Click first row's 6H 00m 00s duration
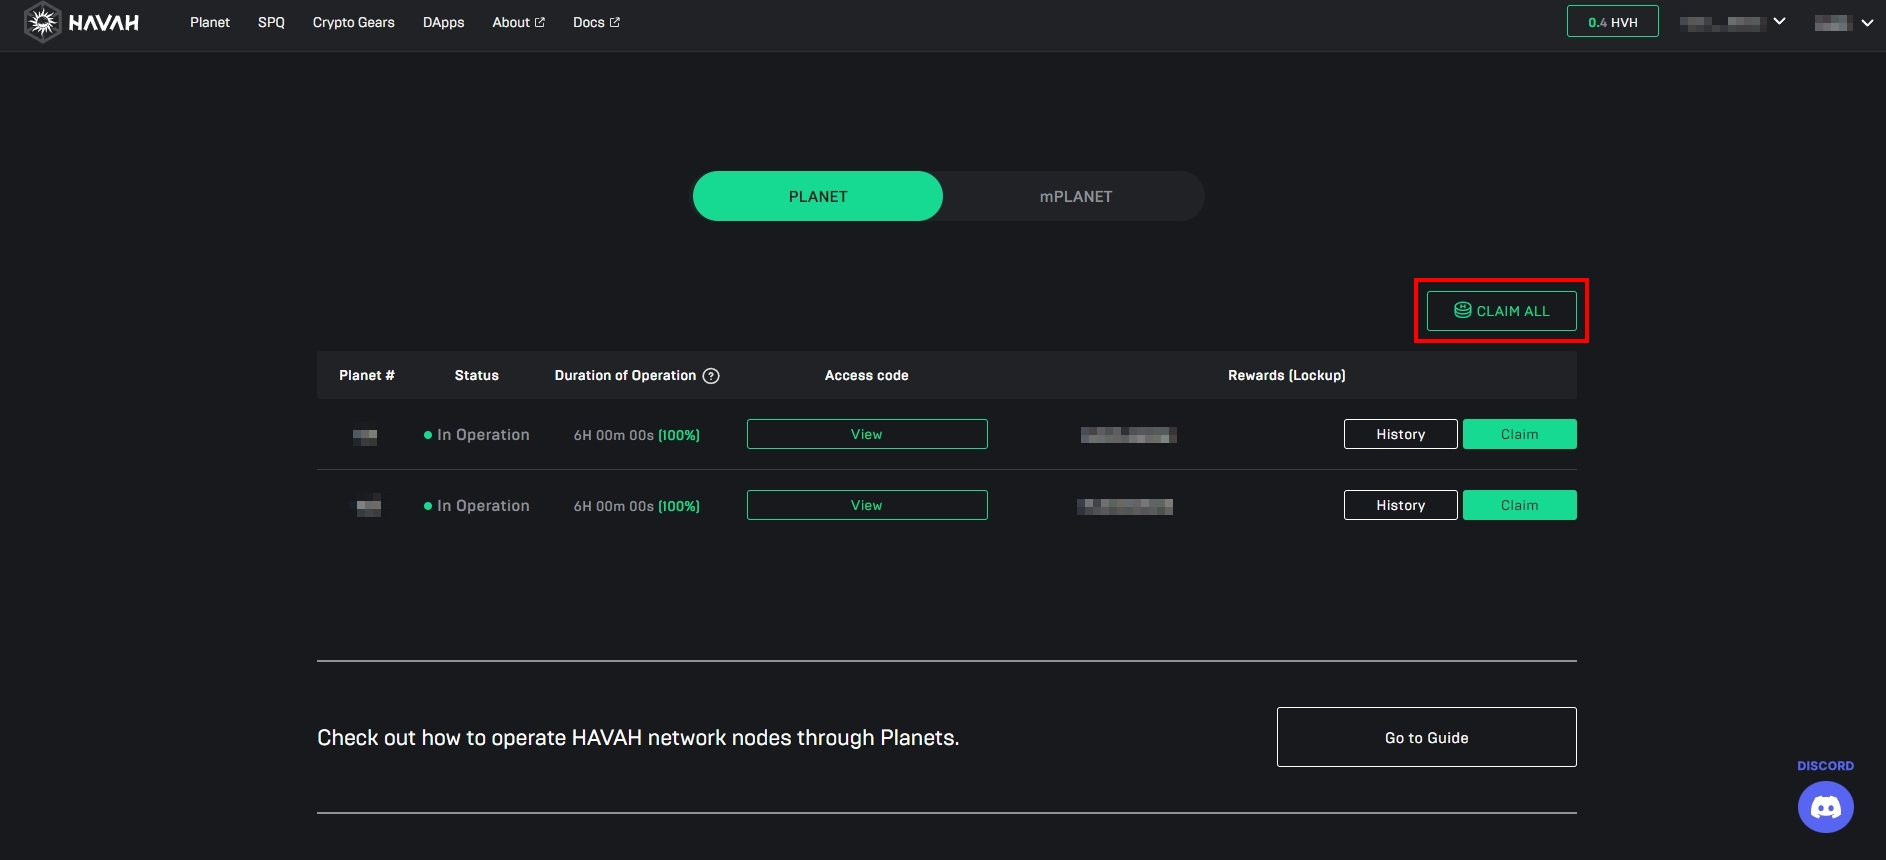Image resolution: width=1886 pixels, height=860 pixels. tap(613, 435)
